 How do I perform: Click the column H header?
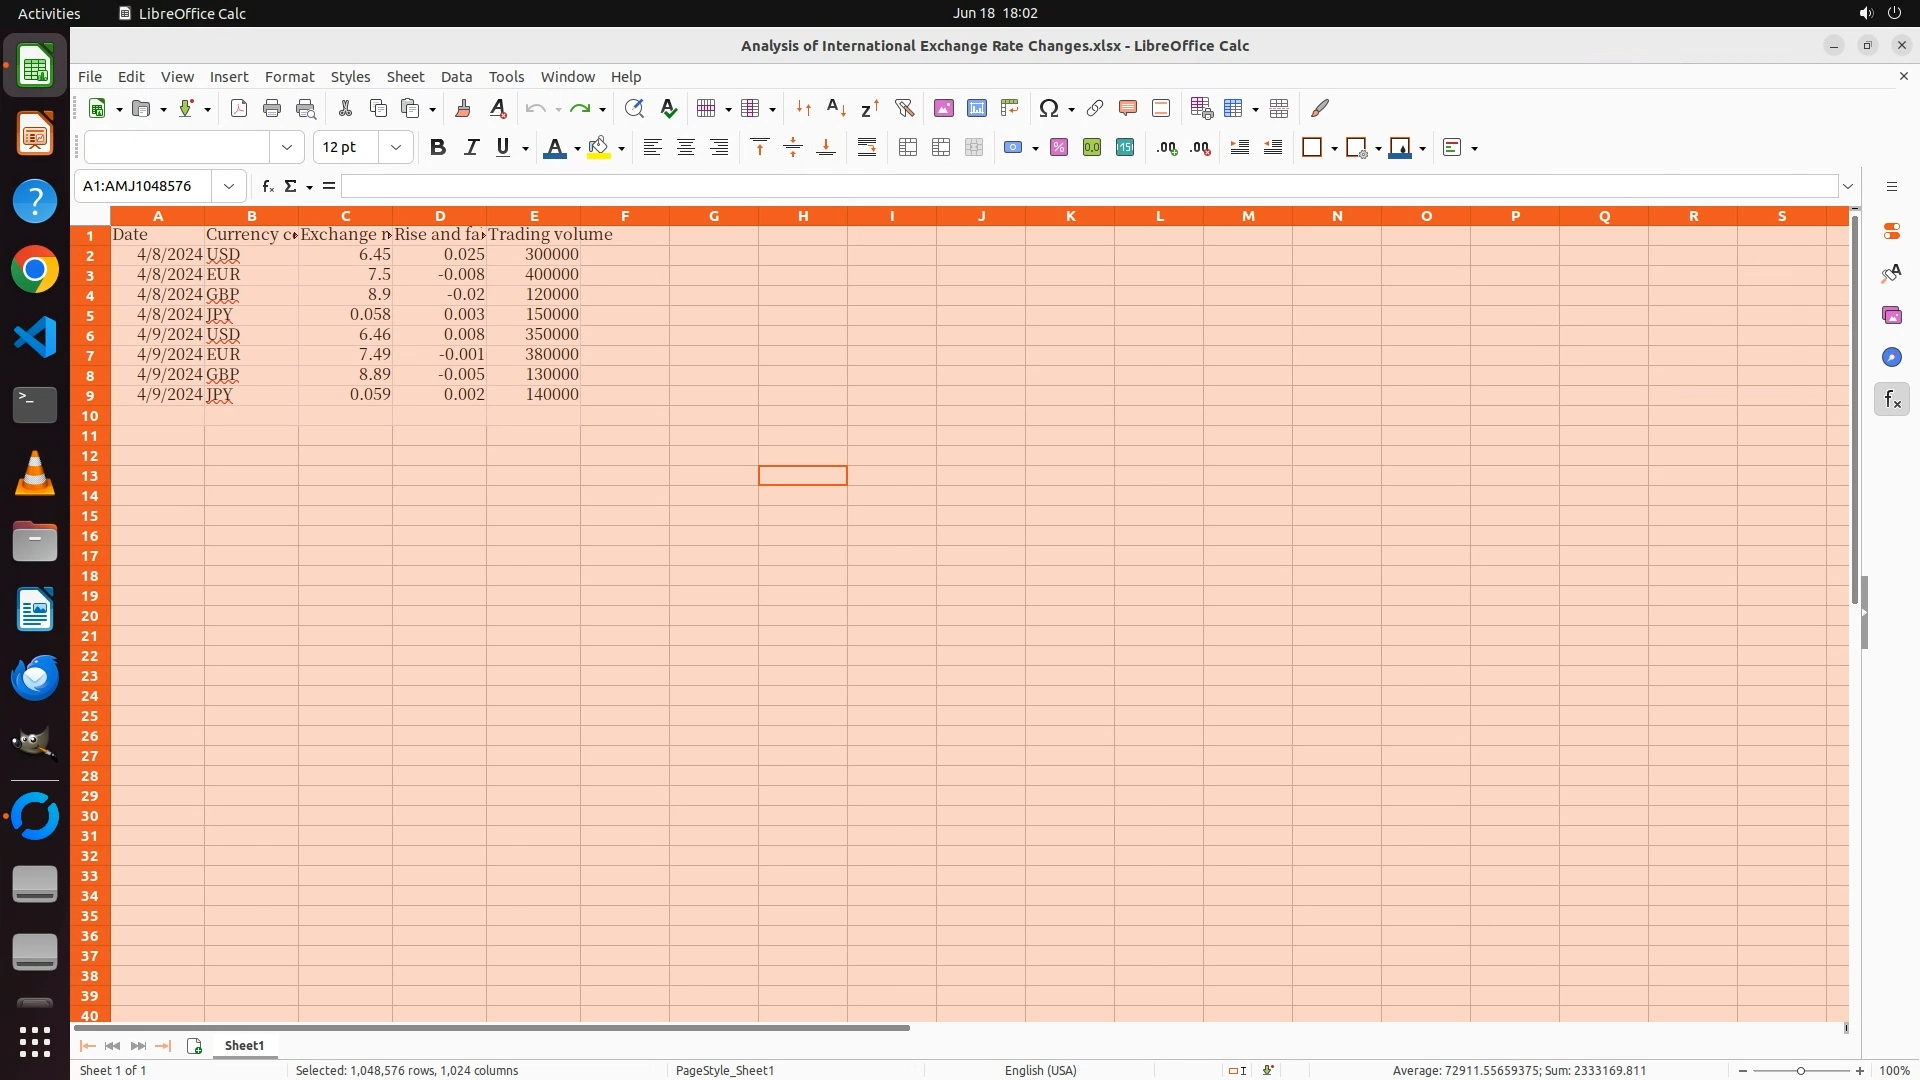click(802, 216)
